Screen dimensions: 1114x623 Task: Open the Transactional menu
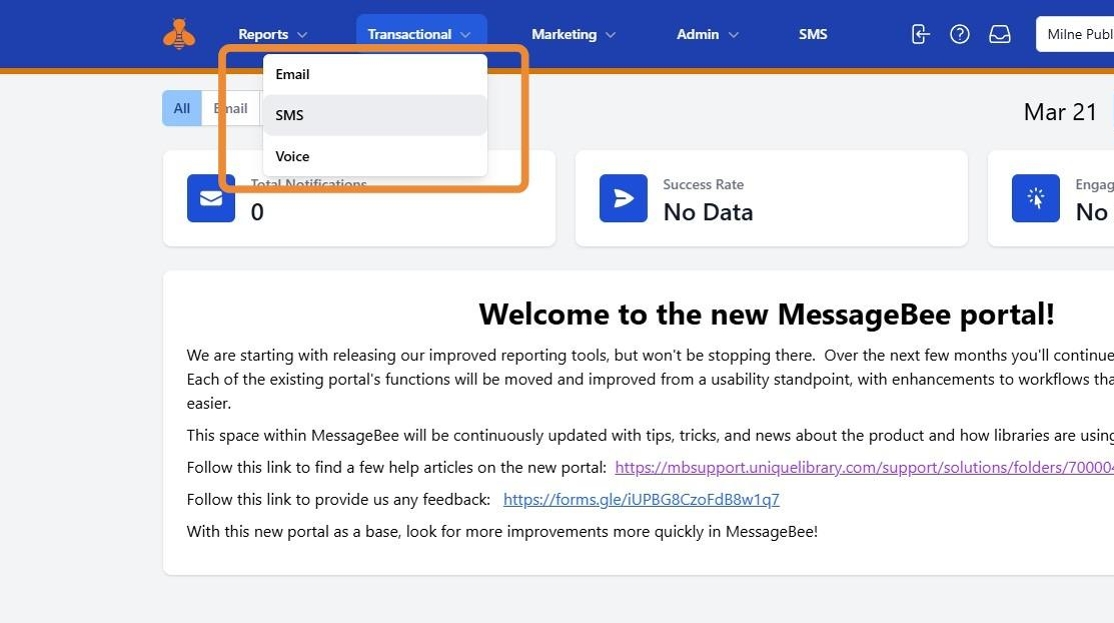[419, 34]
